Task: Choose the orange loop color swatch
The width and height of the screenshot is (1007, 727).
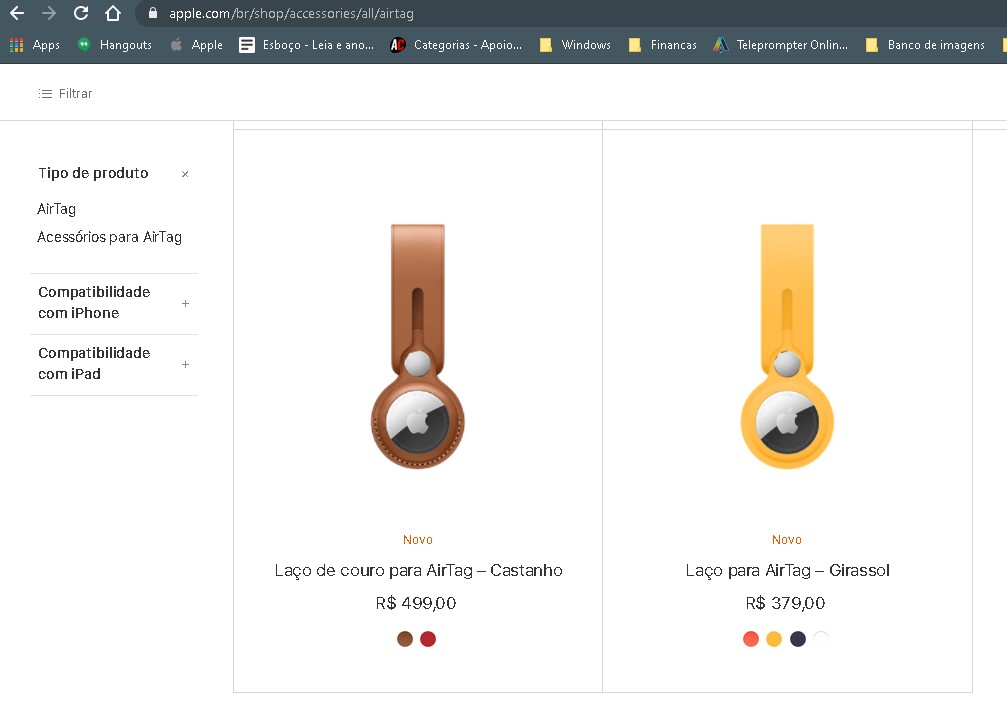Action: pyautogui.click(x=751, y=639)
